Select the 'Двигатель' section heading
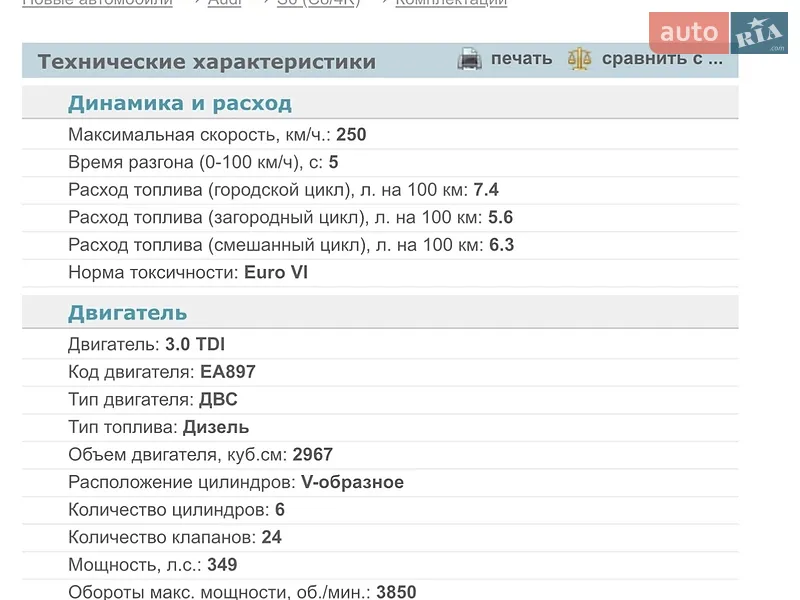Image resolution: width=800 pixels, height=600 pixels. 128,313
